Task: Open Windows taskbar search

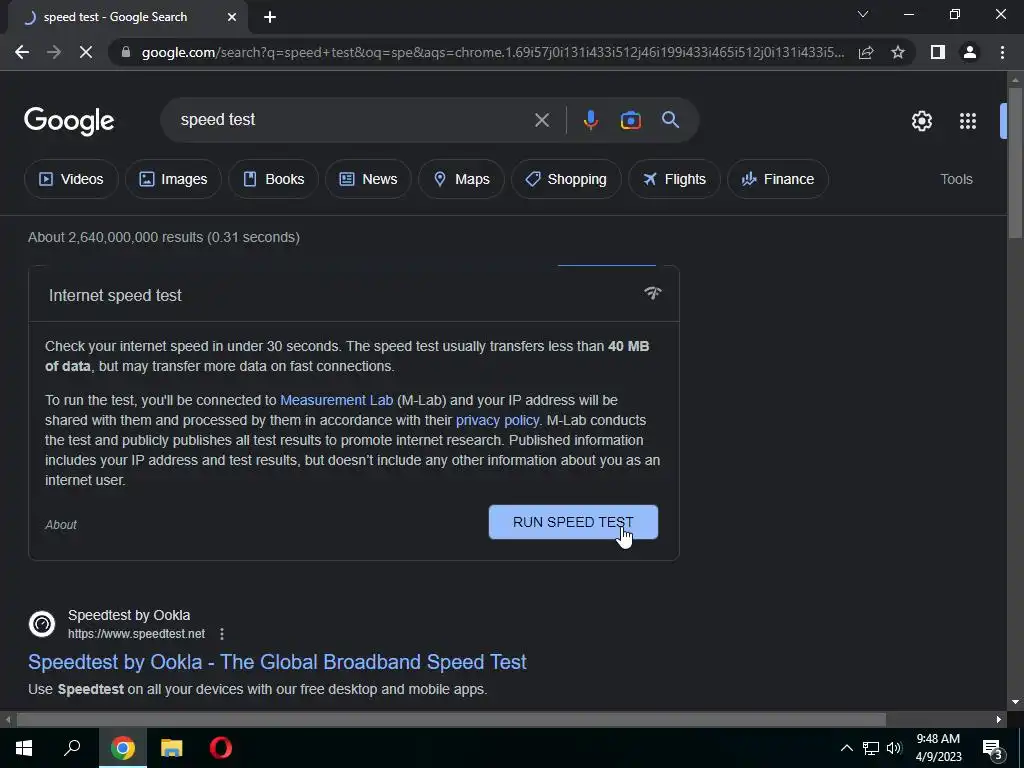Action: pyautogui.click(x=72, y=748)
